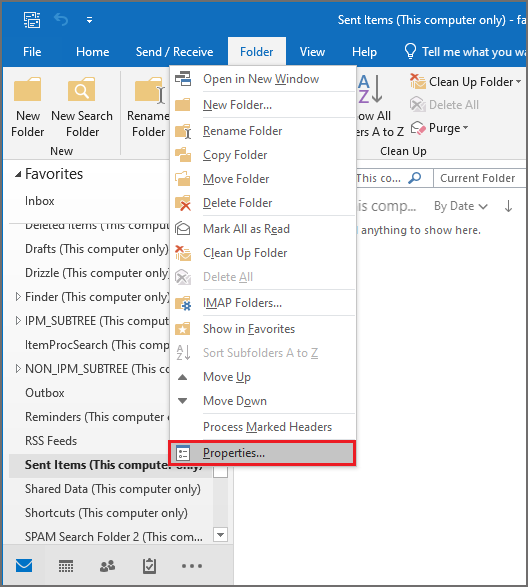The width and height of the screenshot is (528, 587).
Task: Click the Undo arrow in the title bar
Action: [61, 19]
